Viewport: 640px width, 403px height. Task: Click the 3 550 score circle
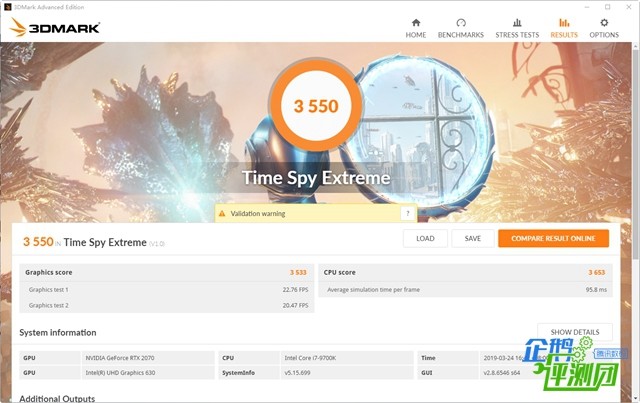click(316, 106)
